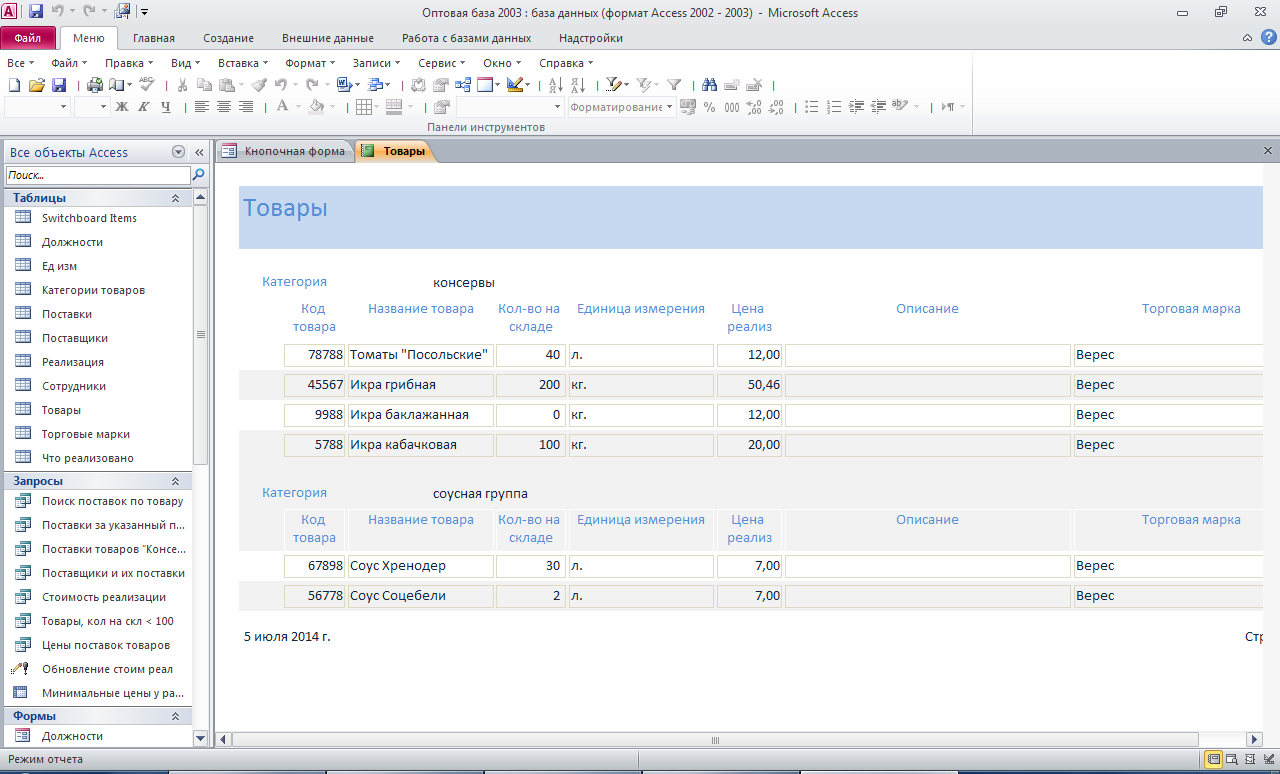Click the Format Painter brush icon
The width and height of the screenshot is (1280, 774).
pyautogui.click(x=259, y=86)
